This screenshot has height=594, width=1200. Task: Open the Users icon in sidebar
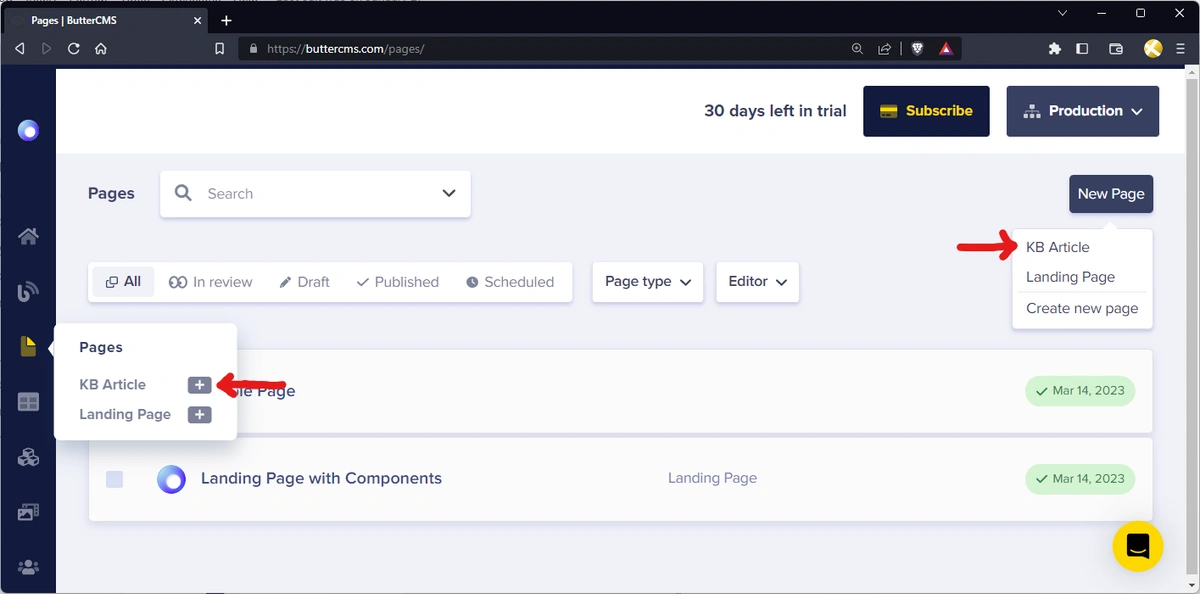point(28,567)
